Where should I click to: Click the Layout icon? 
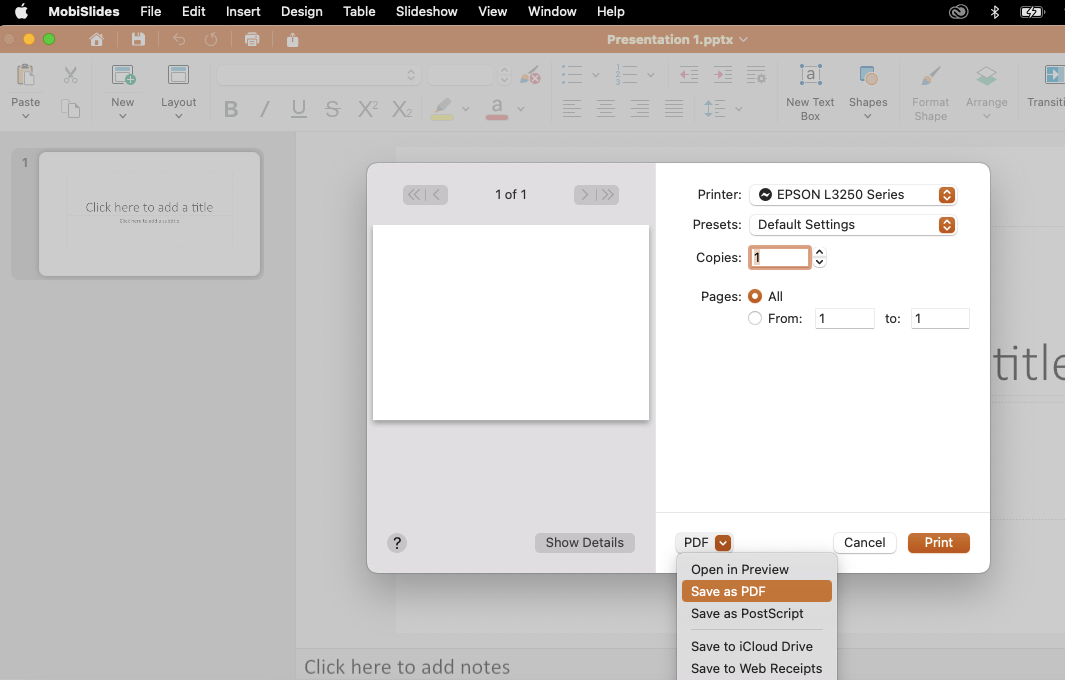coord(179,75)
